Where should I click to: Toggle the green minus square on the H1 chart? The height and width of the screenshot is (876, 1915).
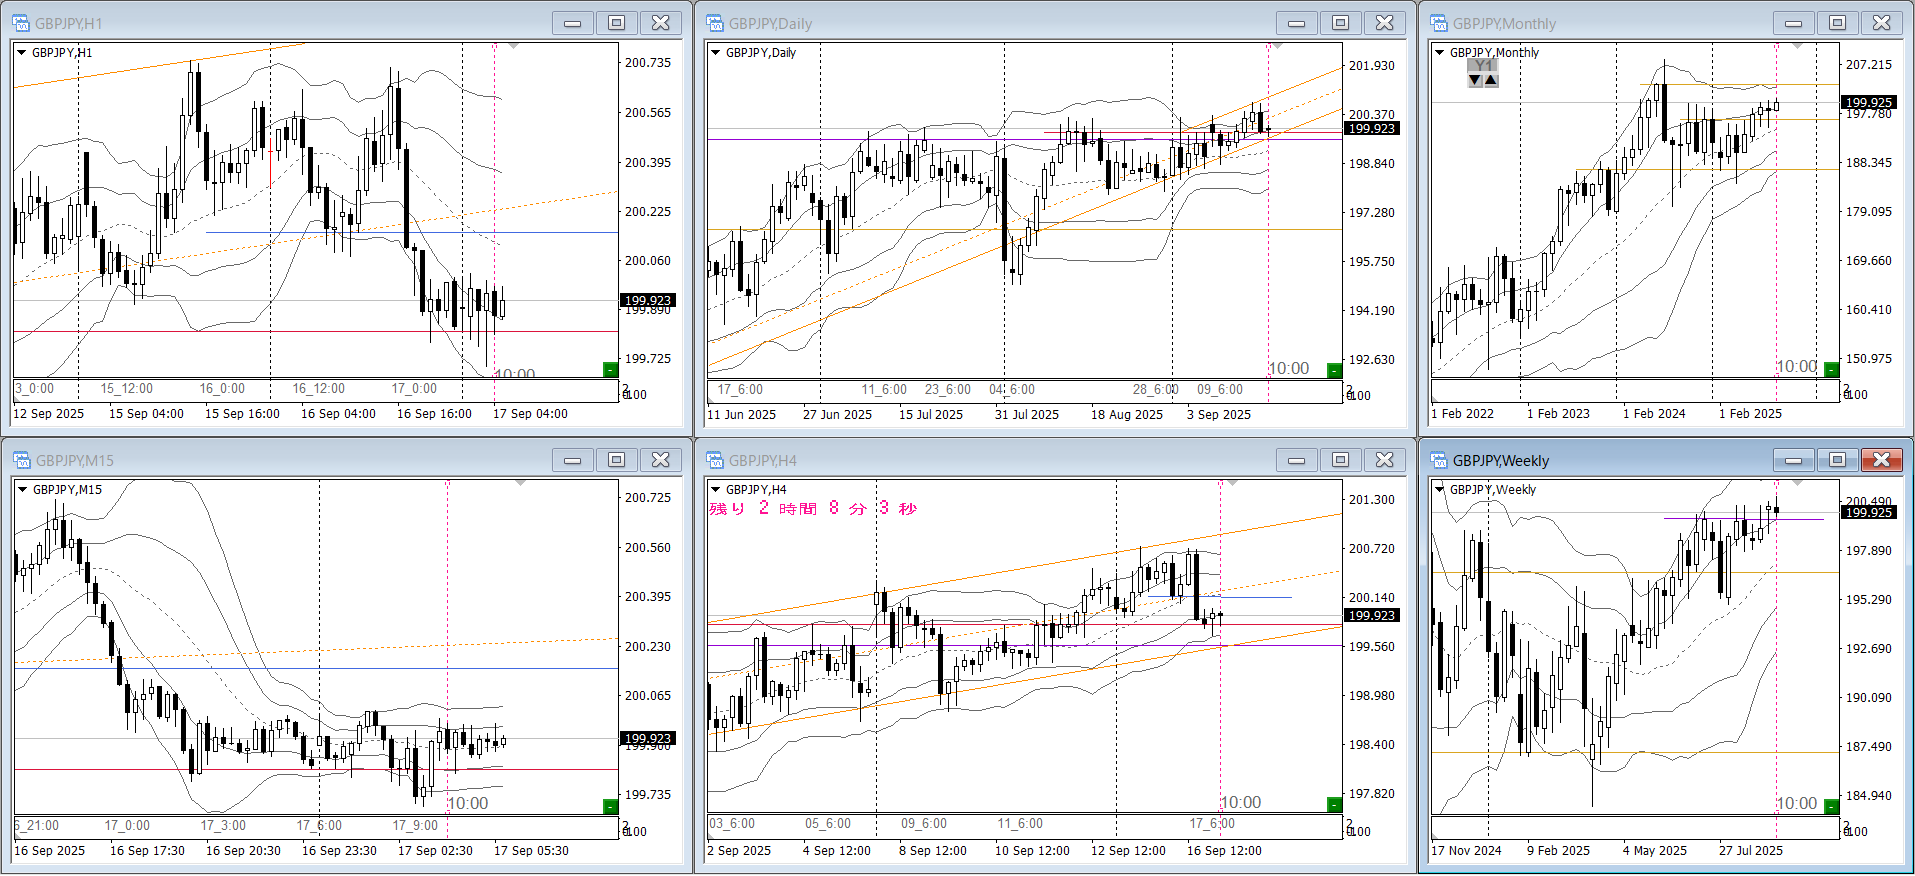[610, 370]
